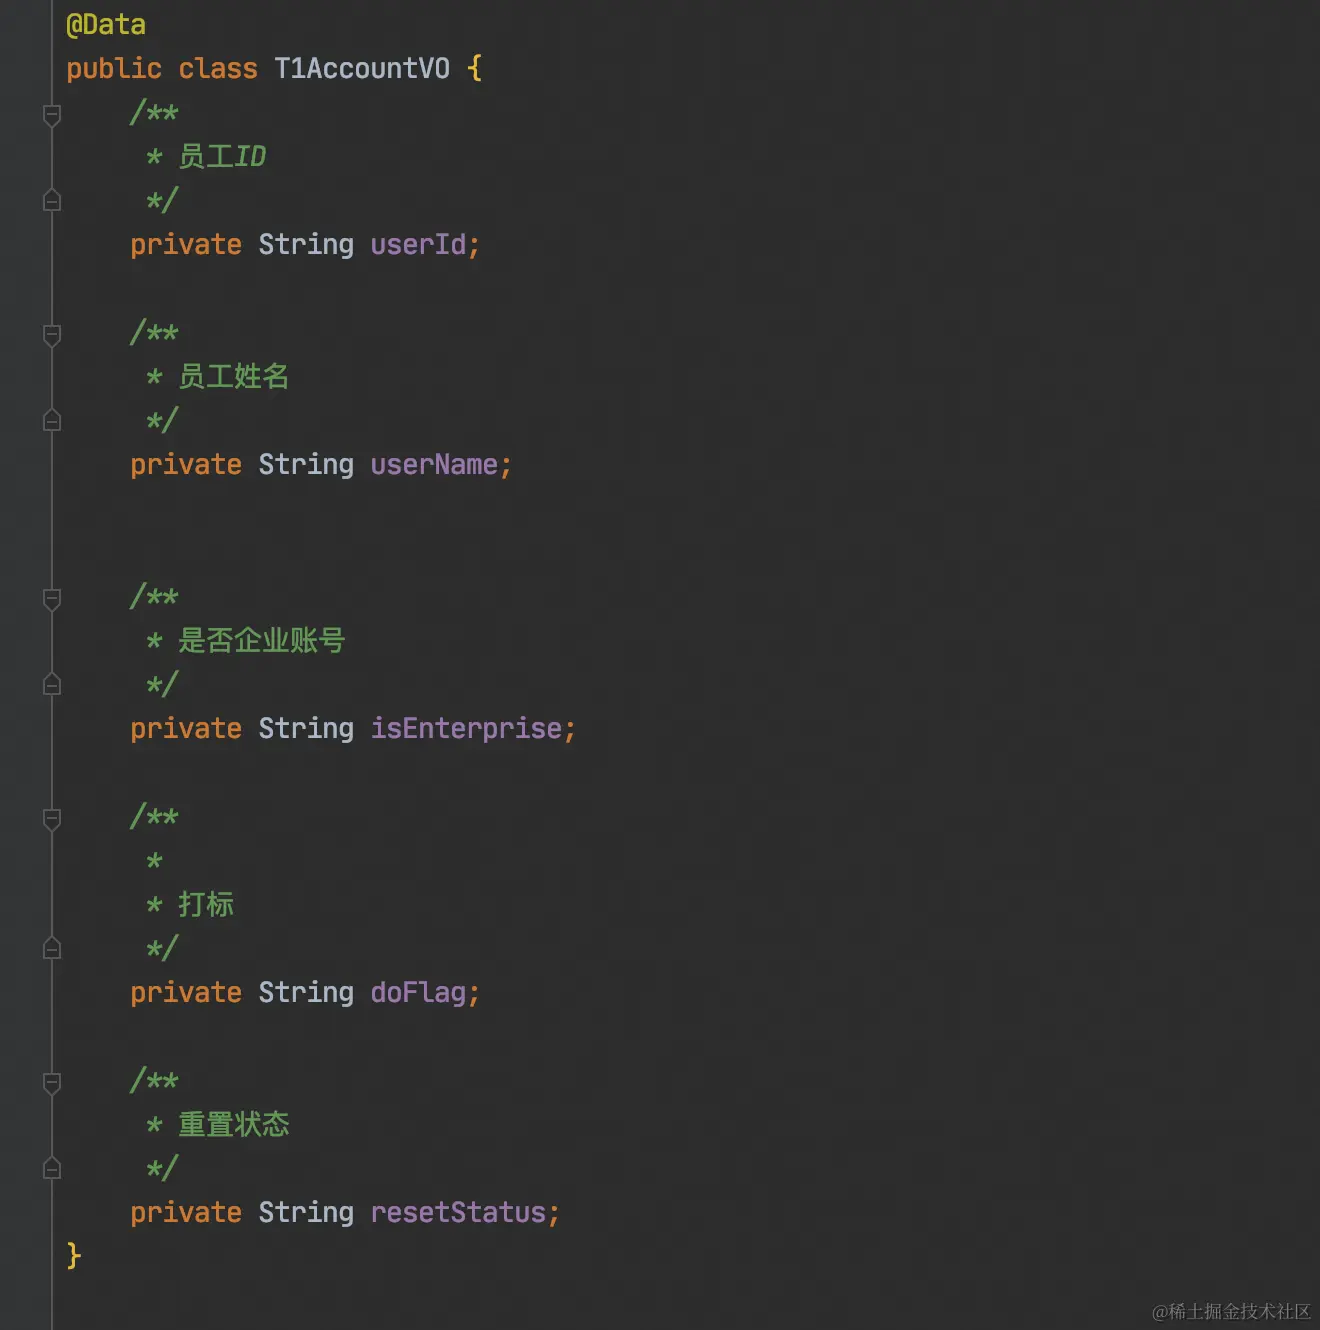Click the userId field name

tap(418, 244)
